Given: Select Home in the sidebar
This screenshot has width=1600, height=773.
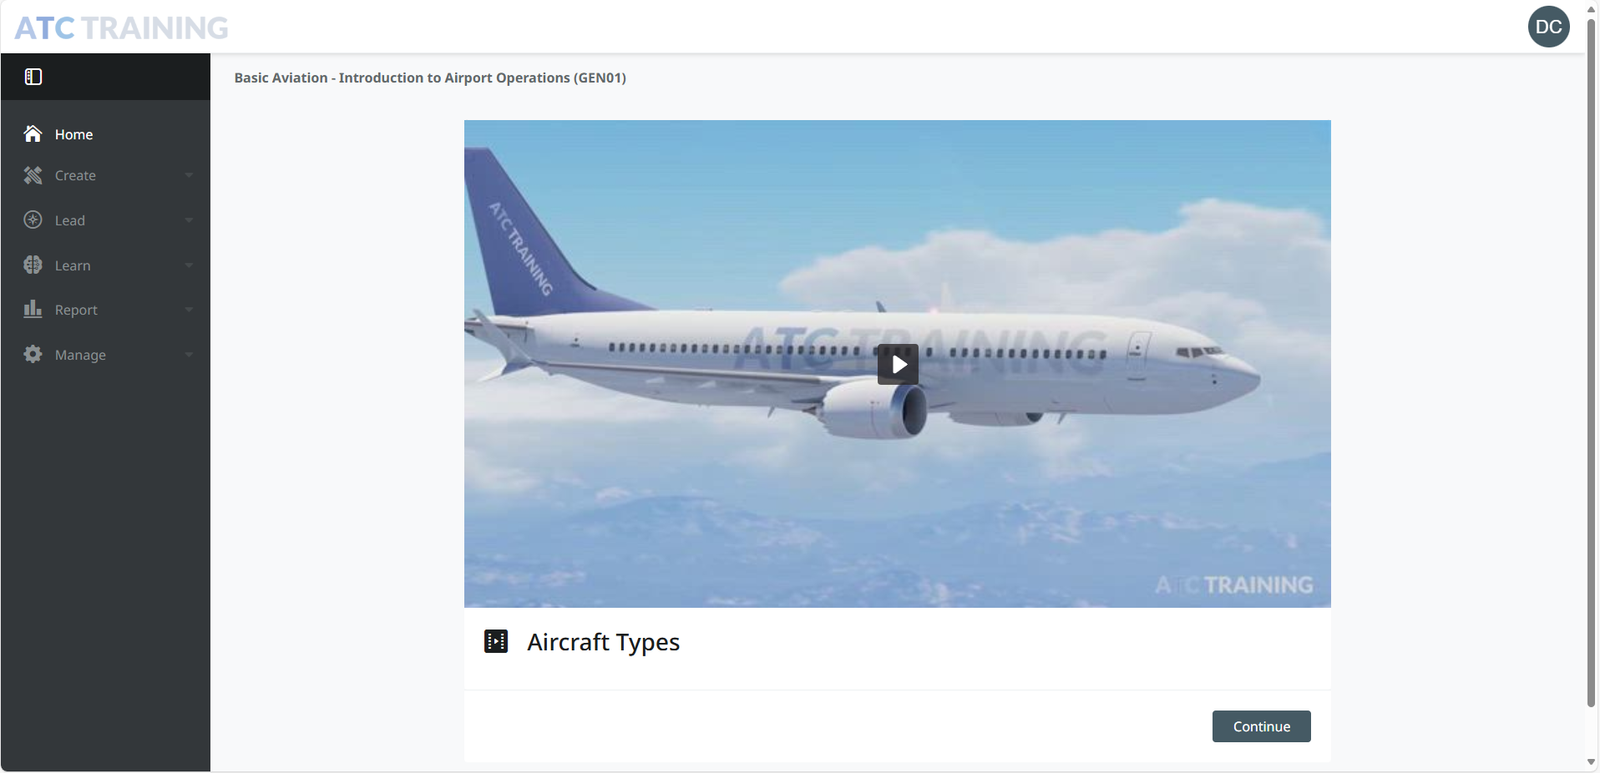Looking at the screenshot, I should (x=105, y=134).
